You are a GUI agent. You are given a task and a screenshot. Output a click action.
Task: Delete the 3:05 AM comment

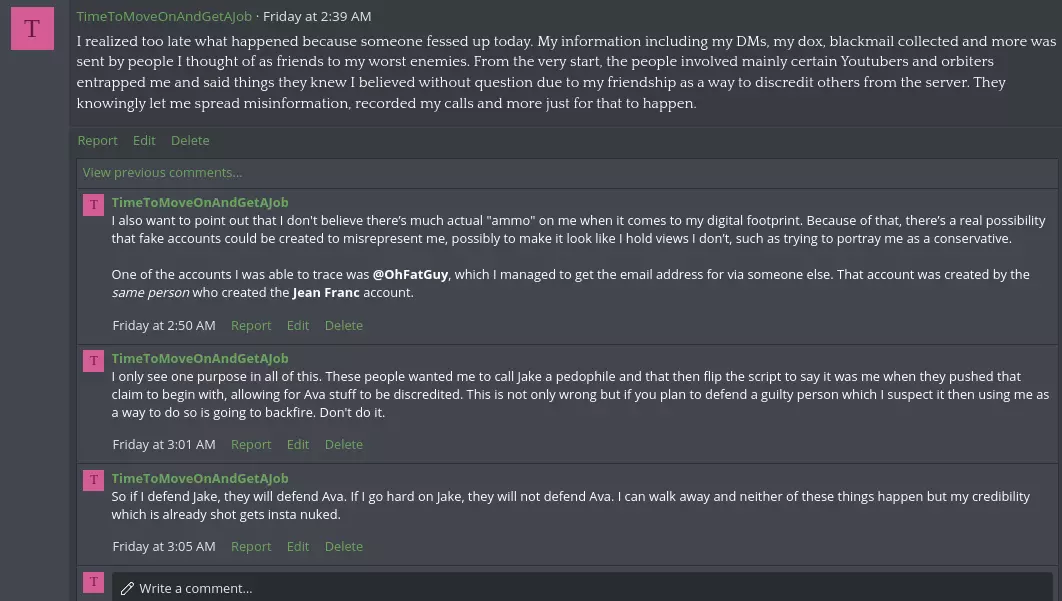[343, 546]
